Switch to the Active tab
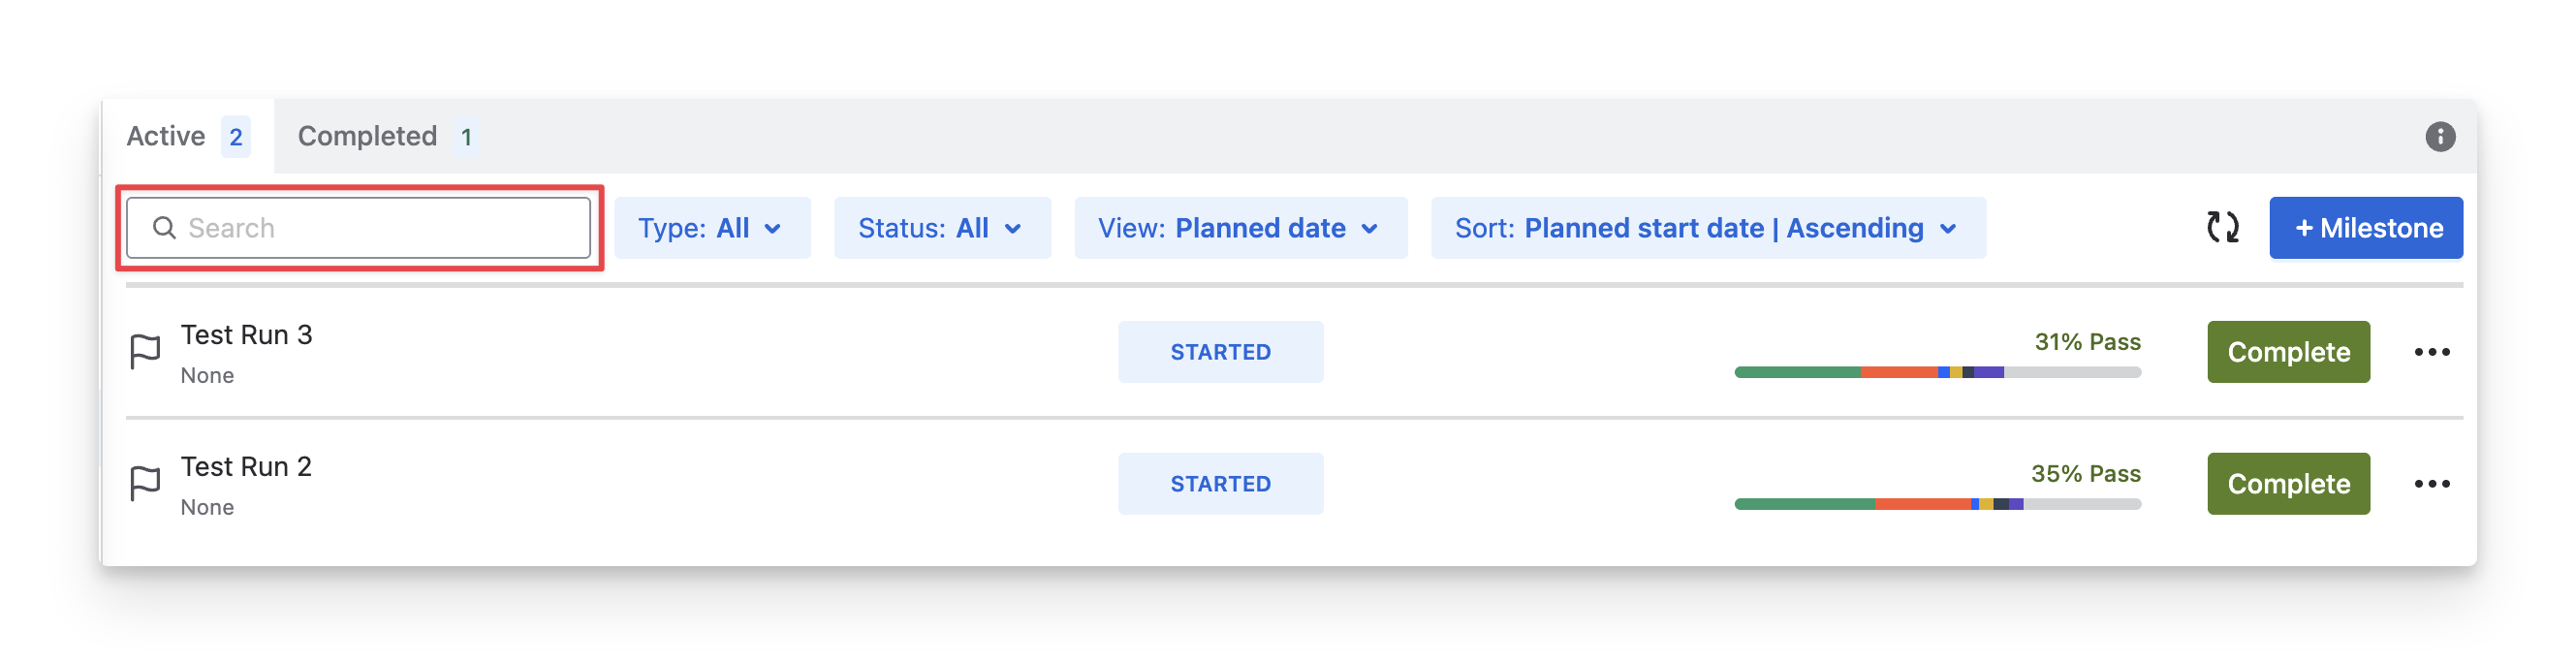The height and width of the screenshot is (665, 2576). coord(187,137)
